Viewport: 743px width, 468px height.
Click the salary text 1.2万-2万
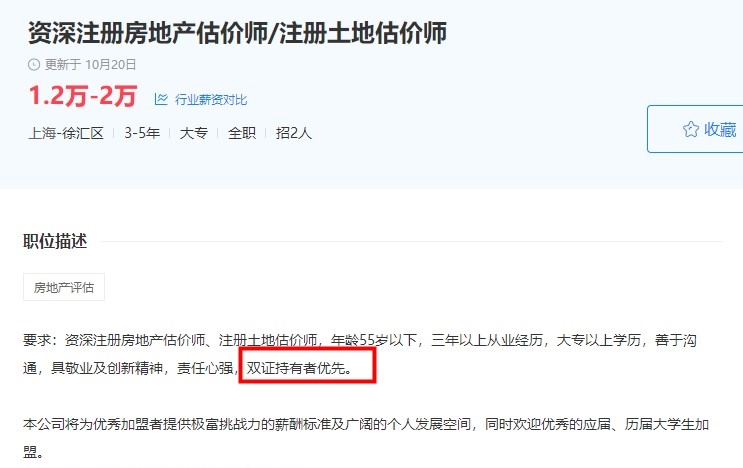(x=83, y=96)
